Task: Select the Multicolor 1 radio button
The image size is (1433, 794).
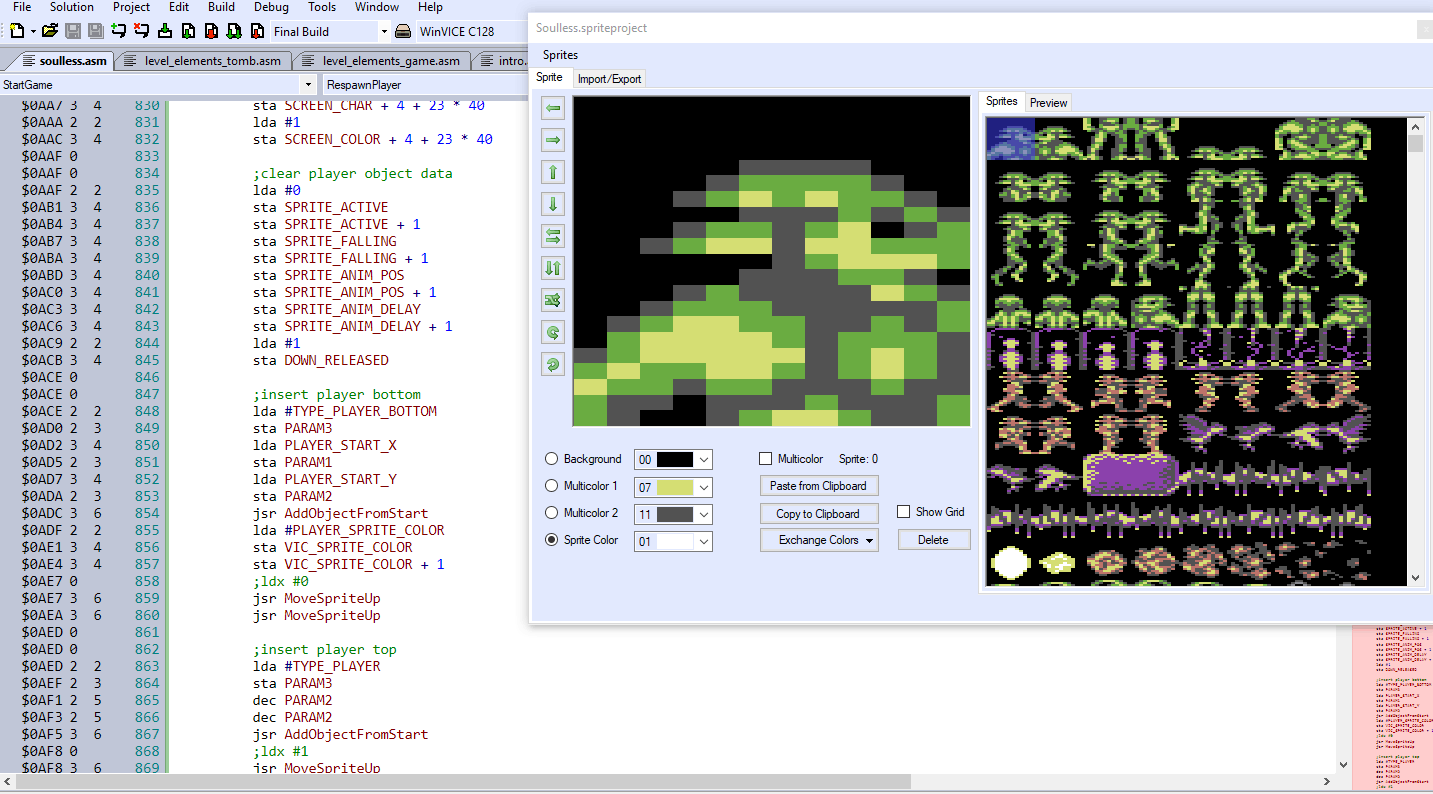Action: click(x=552, y=486)
